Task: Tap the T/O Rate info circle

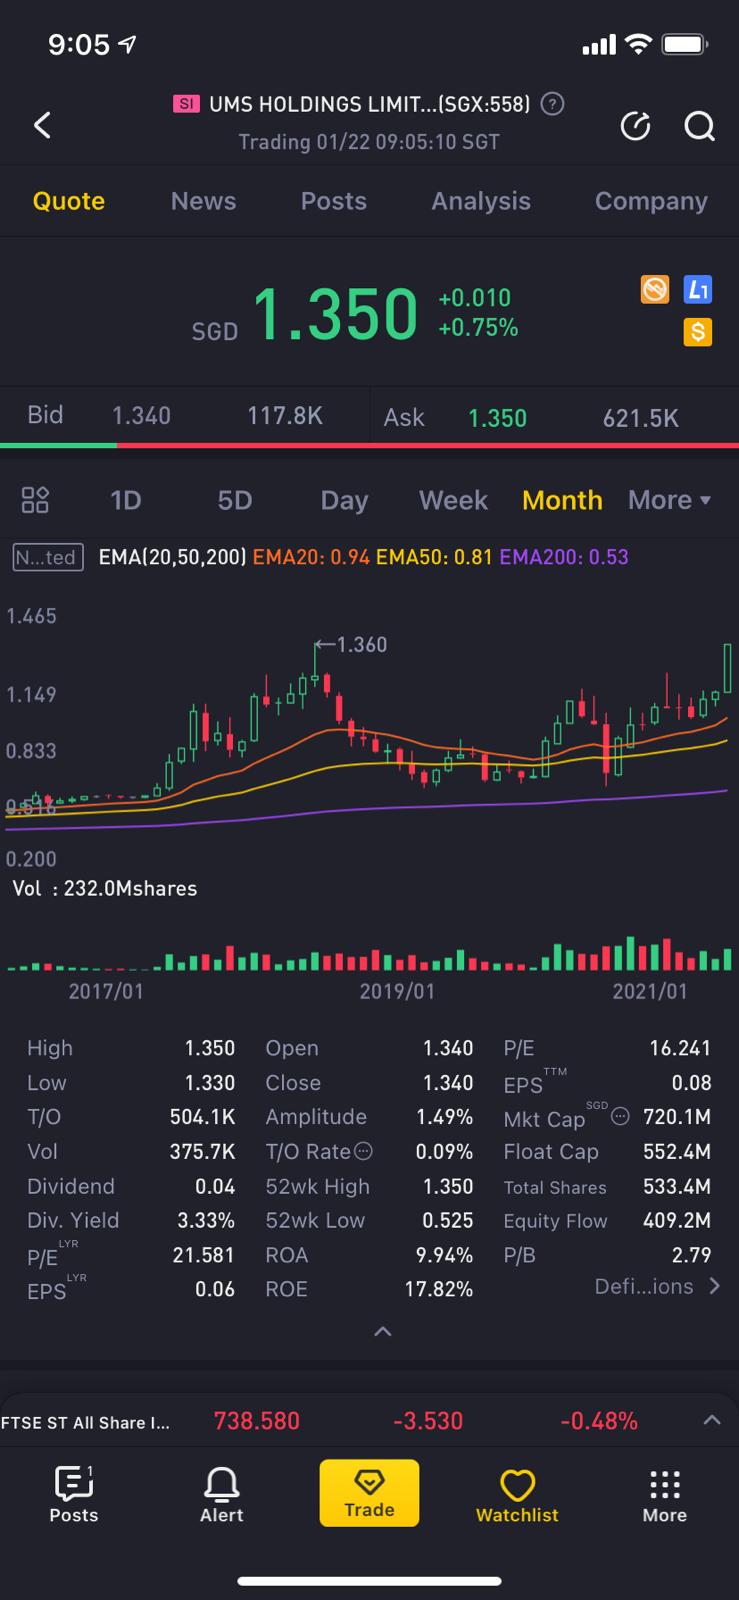Action: click(x=364, y=1152)
